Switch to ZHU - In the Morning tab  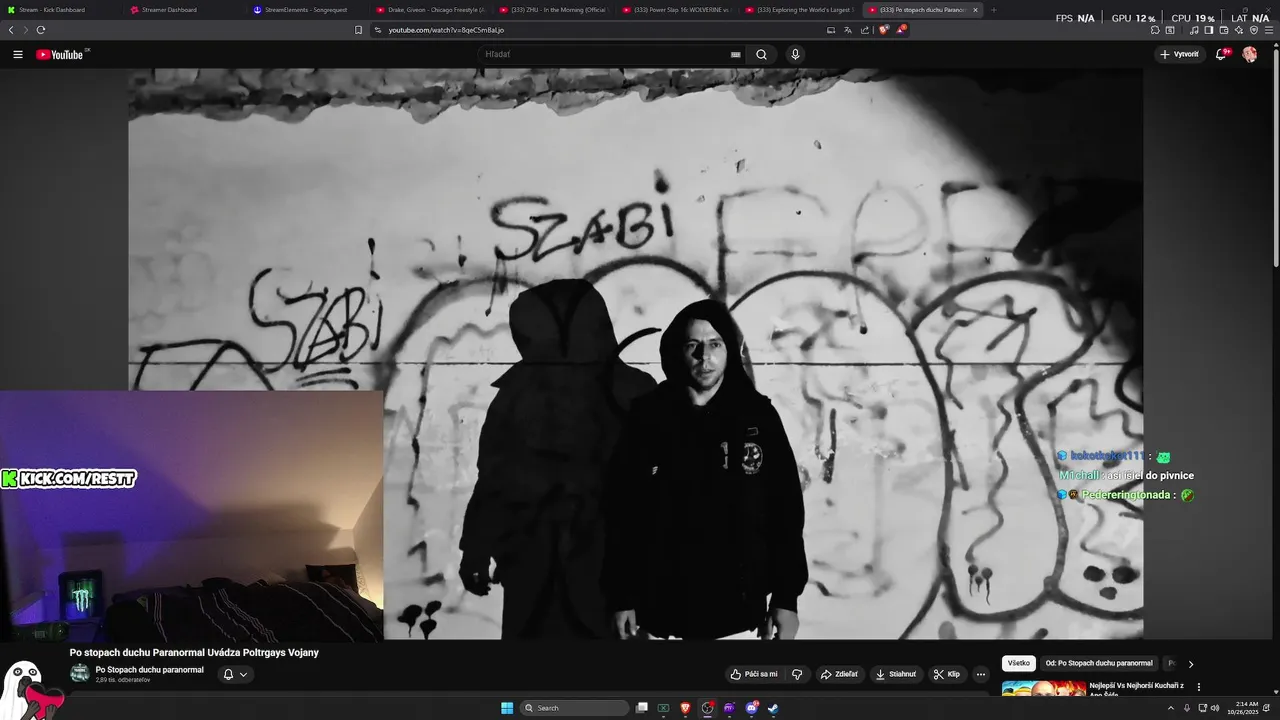pos(552,10)
